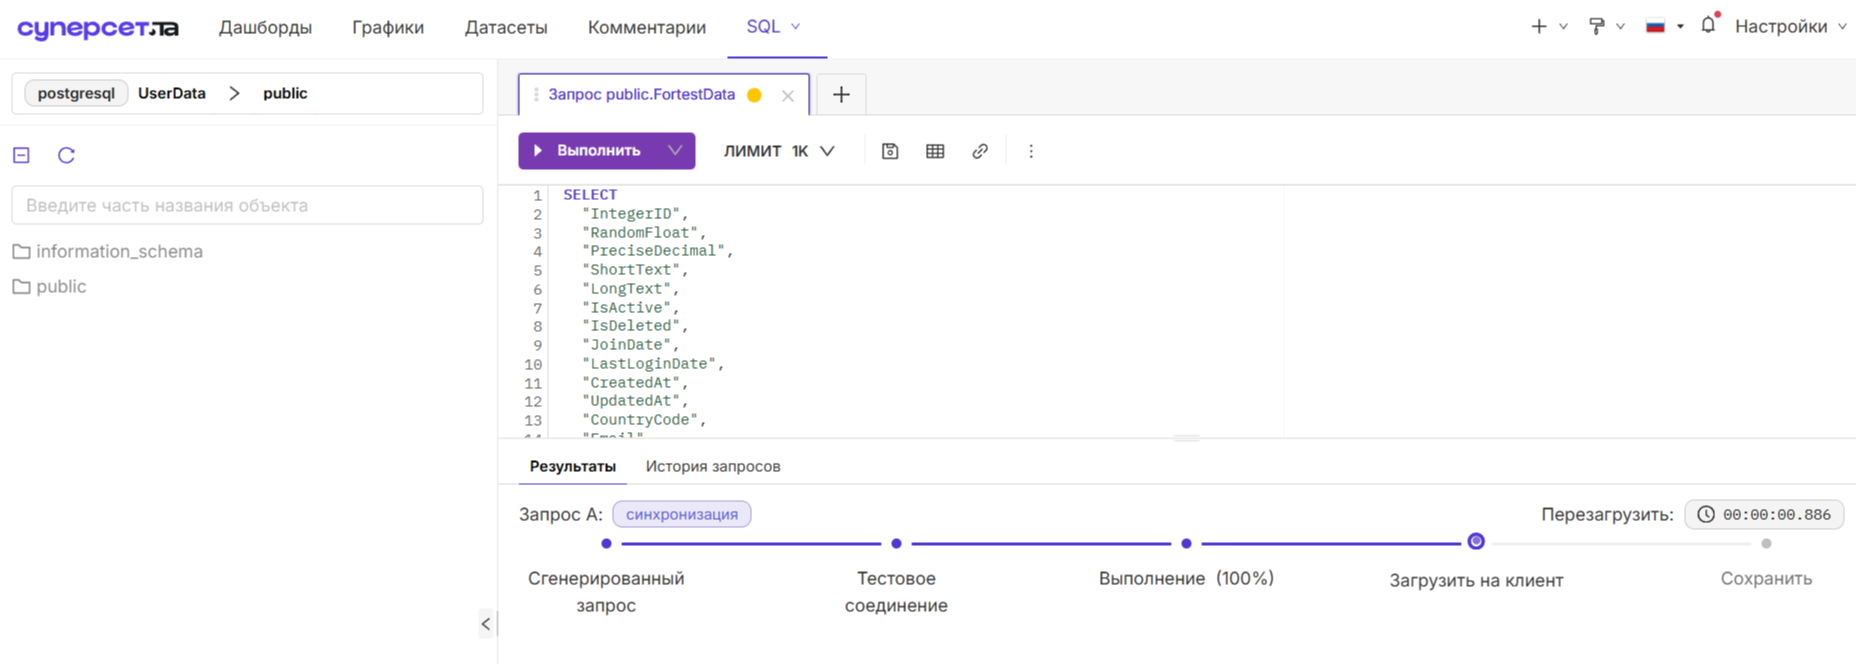This screenshot has height=664, width=1856.
Task: Click the Тестовое соединение step marker
Action: (x=896, y=544)
